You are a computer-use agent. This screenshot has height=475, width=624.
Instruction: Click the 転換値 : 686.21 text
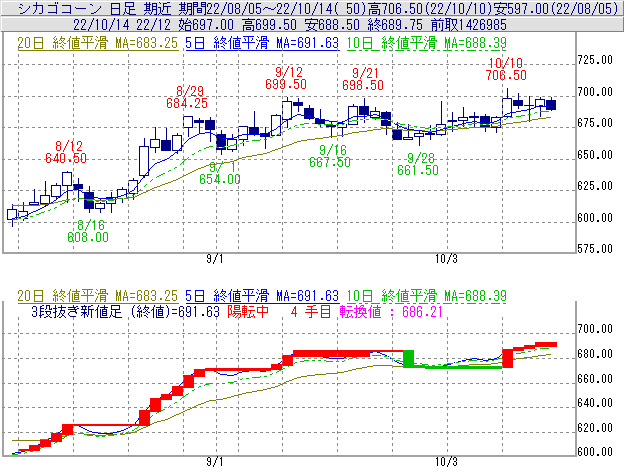pos(391,311)
